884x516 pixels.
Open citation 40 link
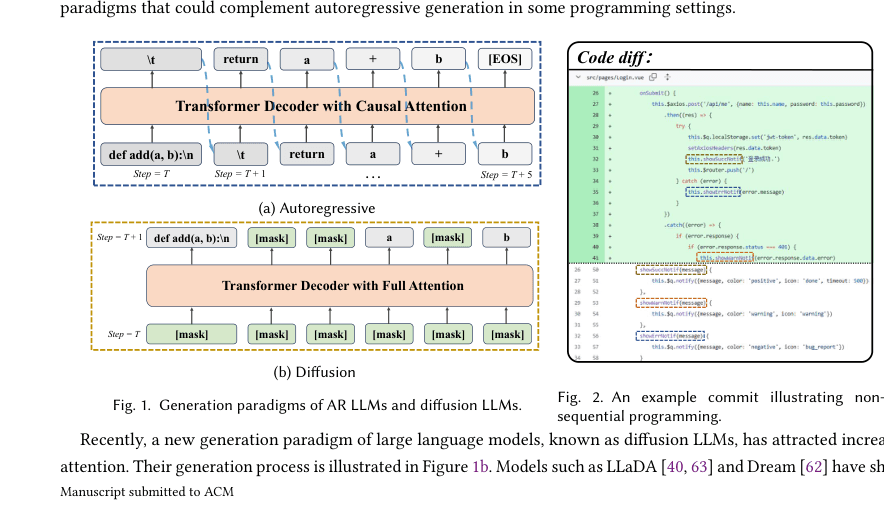point(674,467)
